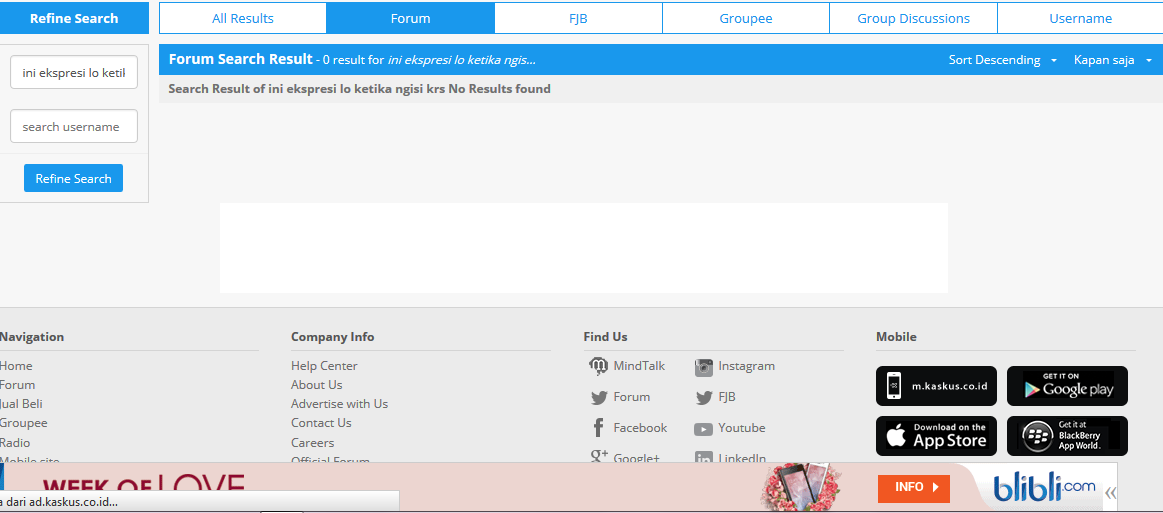Screen dimensions: 1163x513
Task: Open Youtube text link
Action: 742,428
